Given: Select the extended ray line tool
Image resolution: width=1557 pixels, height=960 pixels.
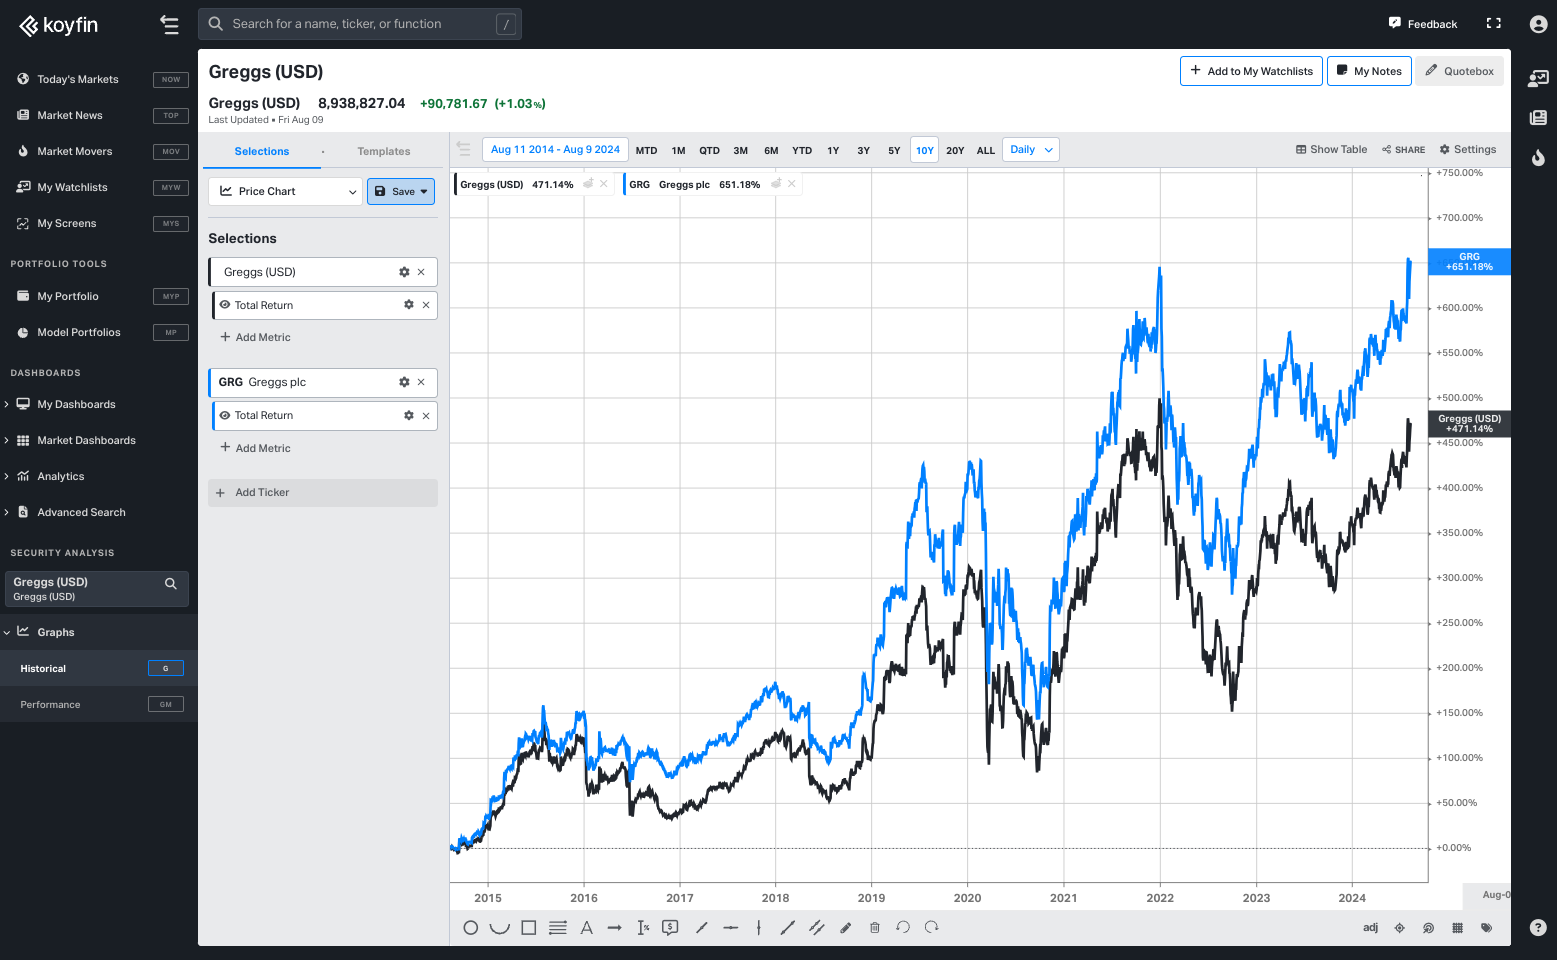Looking at the screenshot, I should (x=787, y=928).
